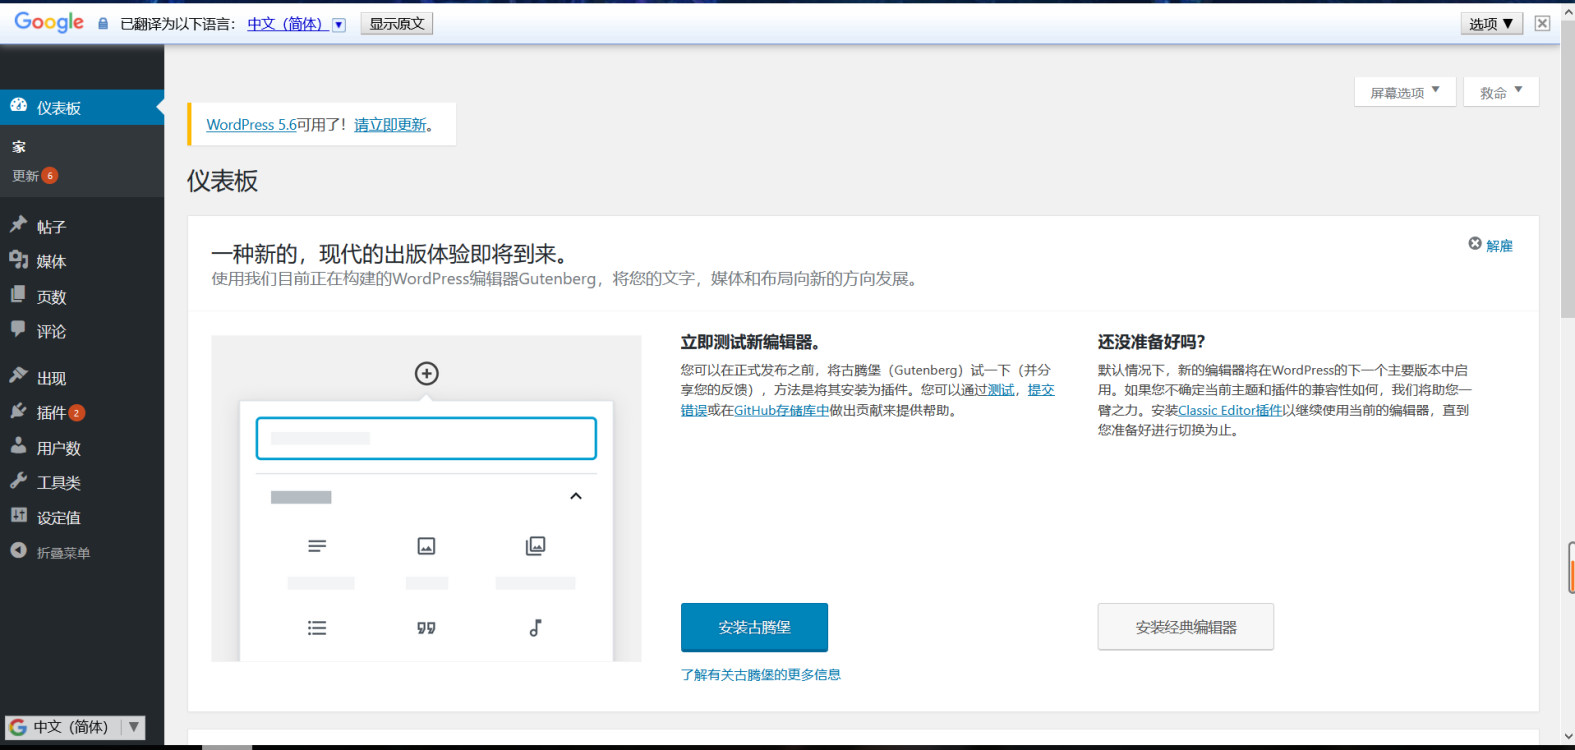Image resolution: width=1575 pixels, height=750 pixels.
Task: Open the 选项 dropdown in translate bar
Action: [1491, 24]
